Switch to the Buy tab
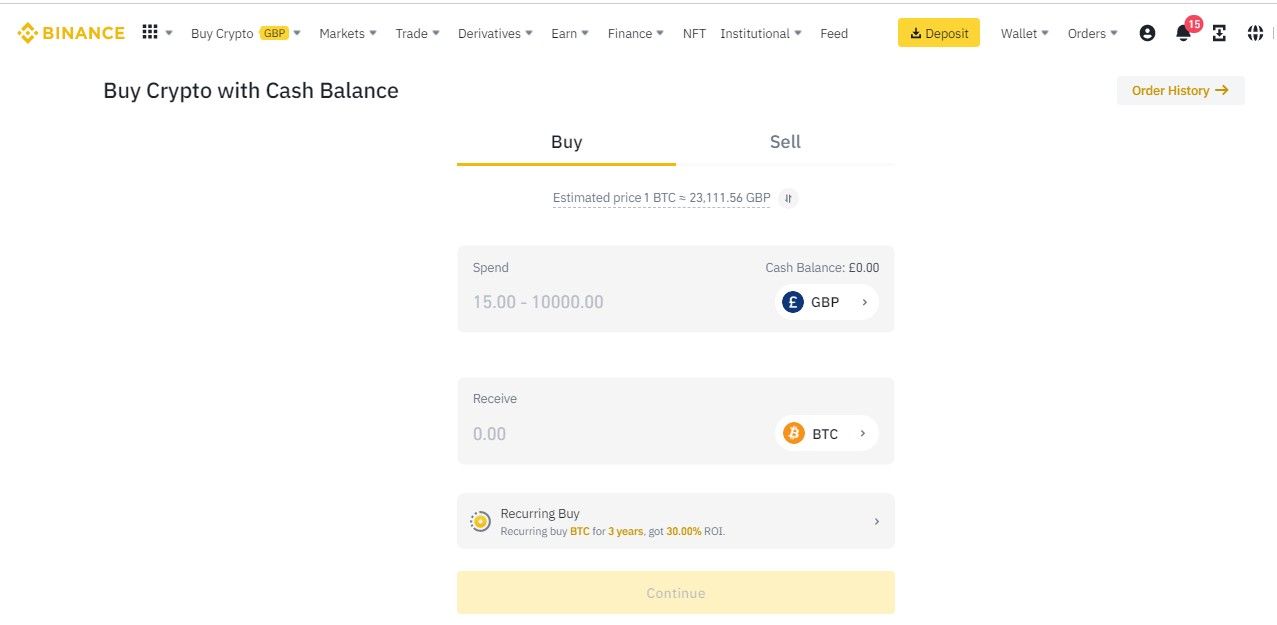The width and height of the screenshot is (1277, 625). point(566,142)
